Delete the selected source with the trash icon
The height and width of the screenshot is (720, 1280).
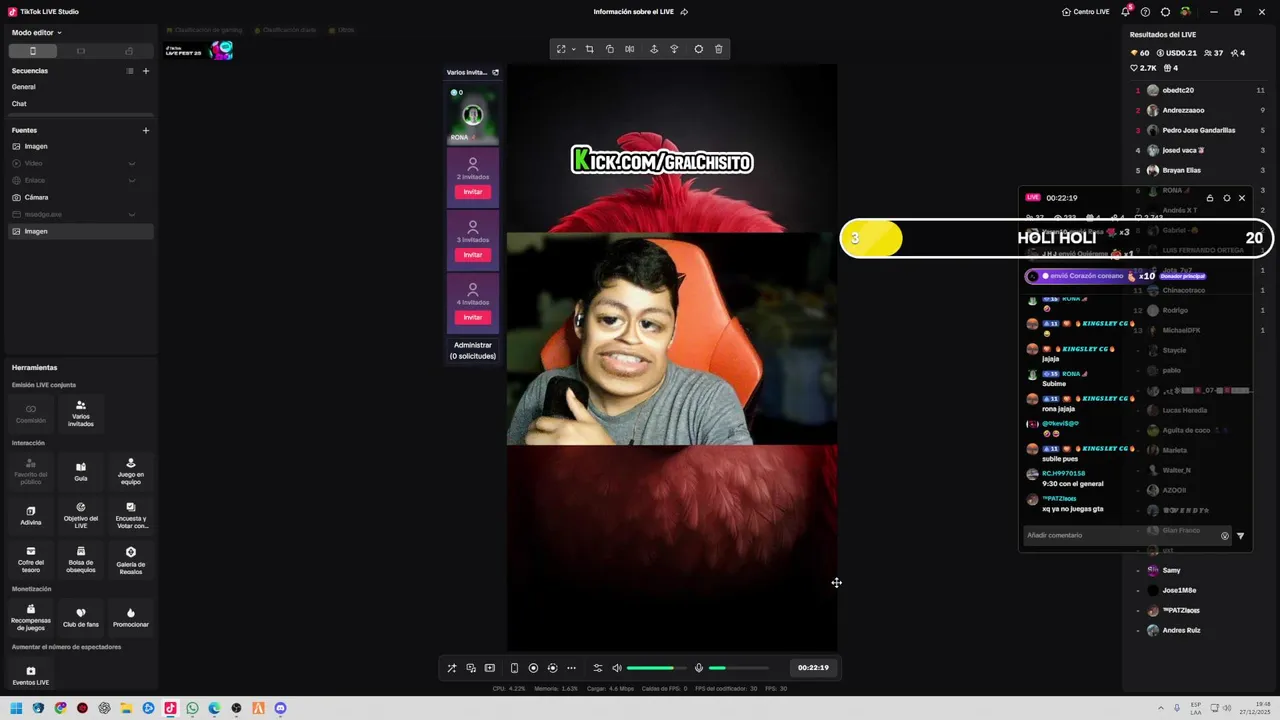point(718,49)
